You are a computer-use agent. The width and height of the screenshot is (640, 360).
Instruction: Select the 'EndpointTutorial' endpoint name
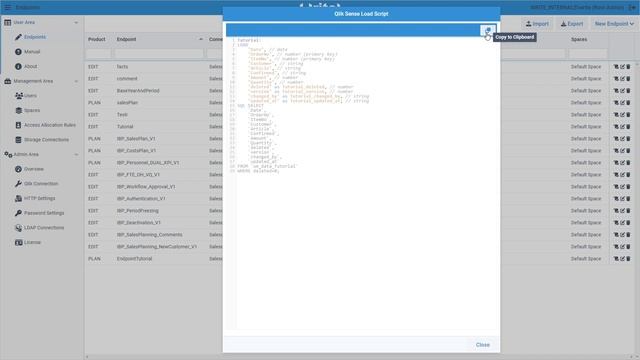[134, 259]
